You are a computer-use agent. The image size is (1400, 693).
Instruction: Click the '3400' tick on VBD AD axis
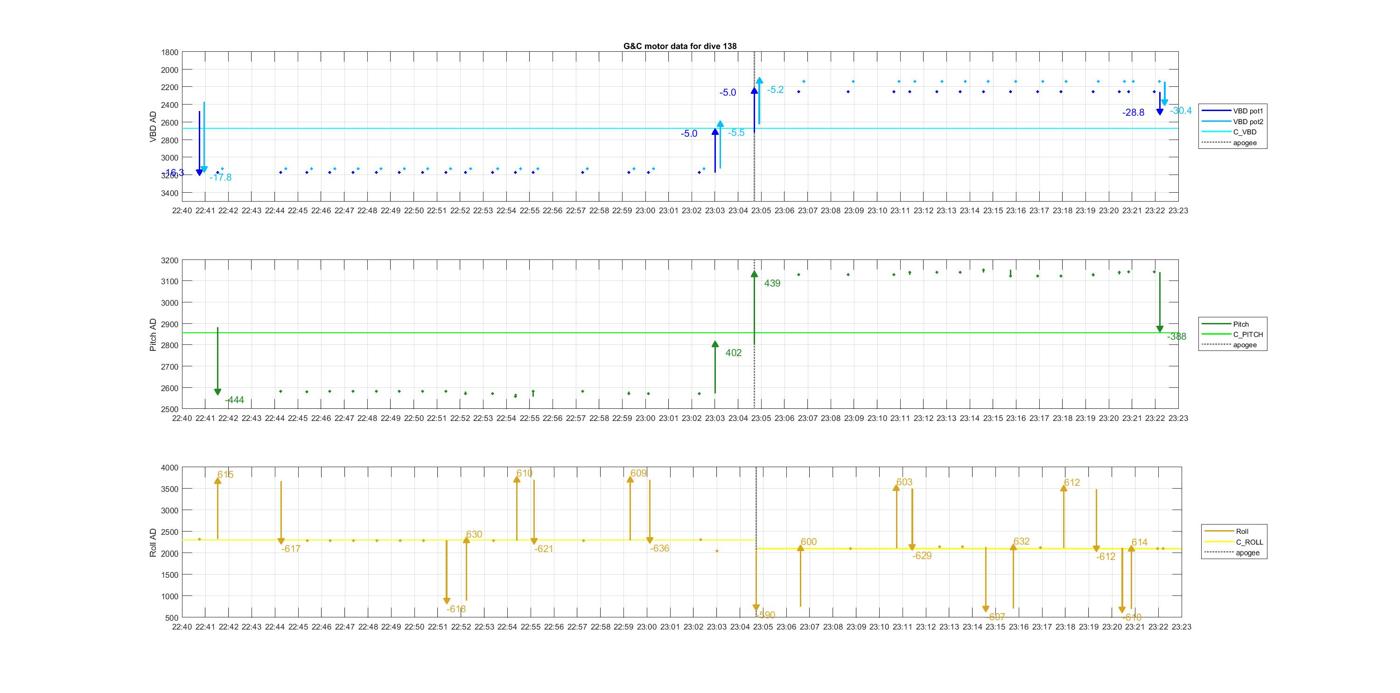(170, 193)
